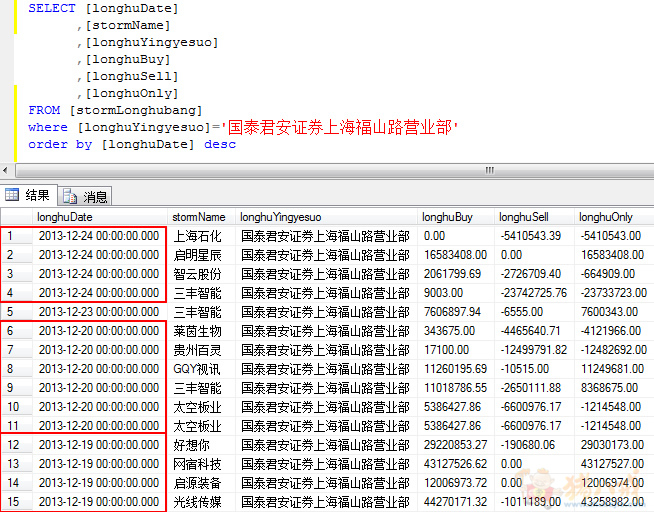654x512 pixels.
Task: Click longhuSell value -190680.06
Action: (528, 445)
